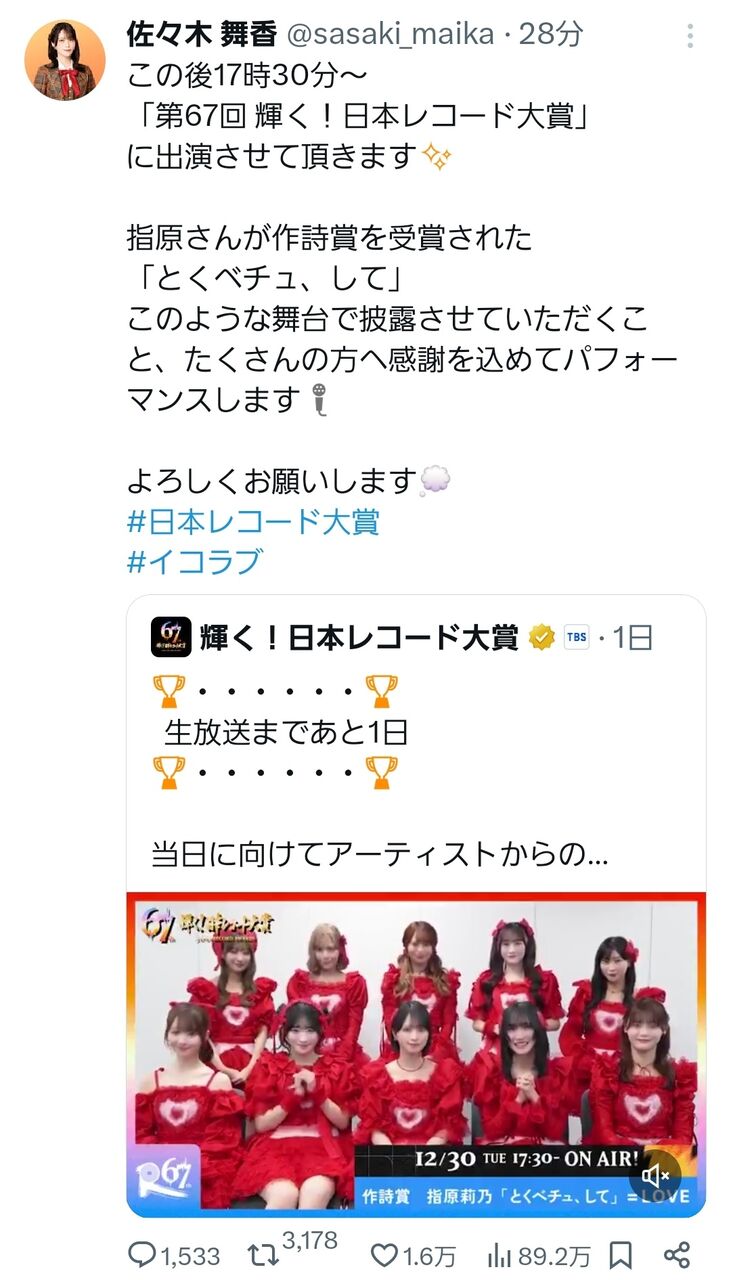Open the quoted tweet text 生放送まであと1日
This screenshot has width=731, height=1280.
[286, 732]
